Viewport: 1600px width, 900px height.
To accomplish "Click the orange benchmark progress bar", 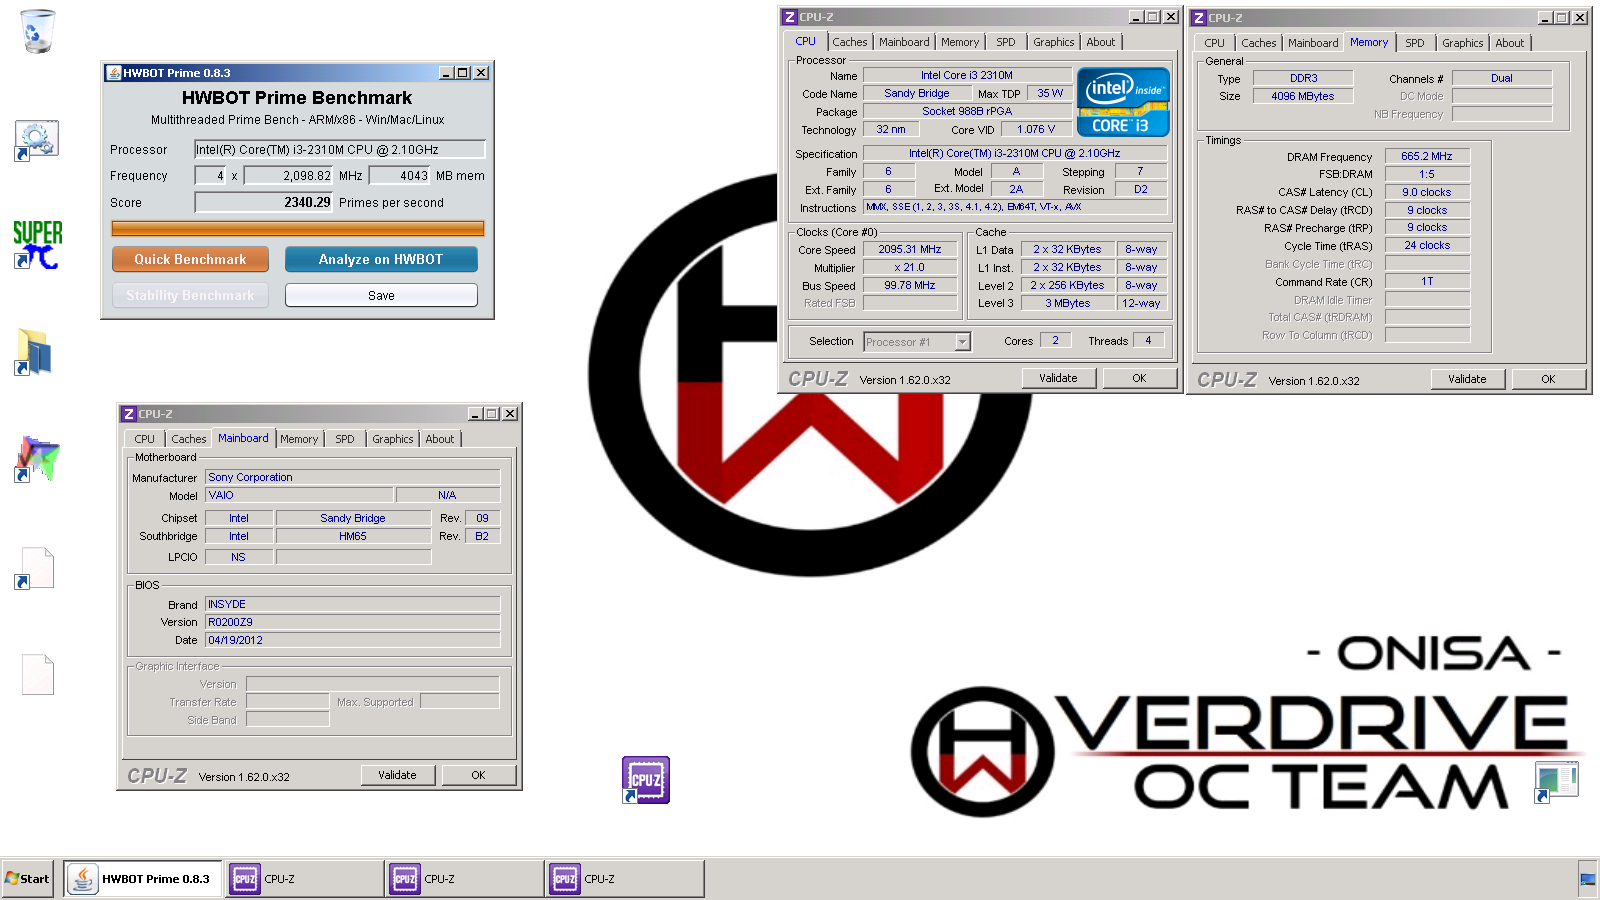I will pos(298,228).
